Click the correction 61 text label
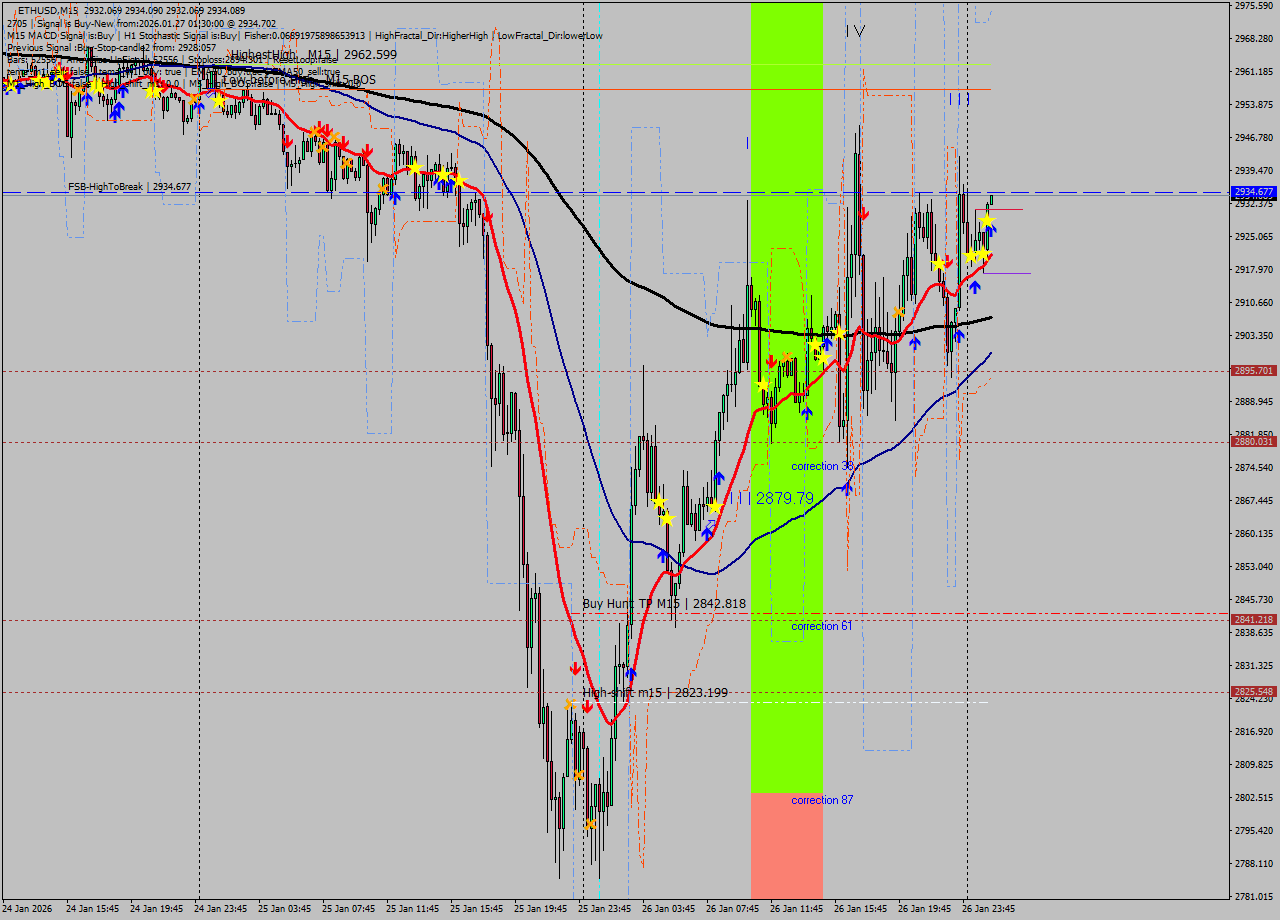Image resolution: width=1280 pixels, height=920 pixels. [821, 626]
